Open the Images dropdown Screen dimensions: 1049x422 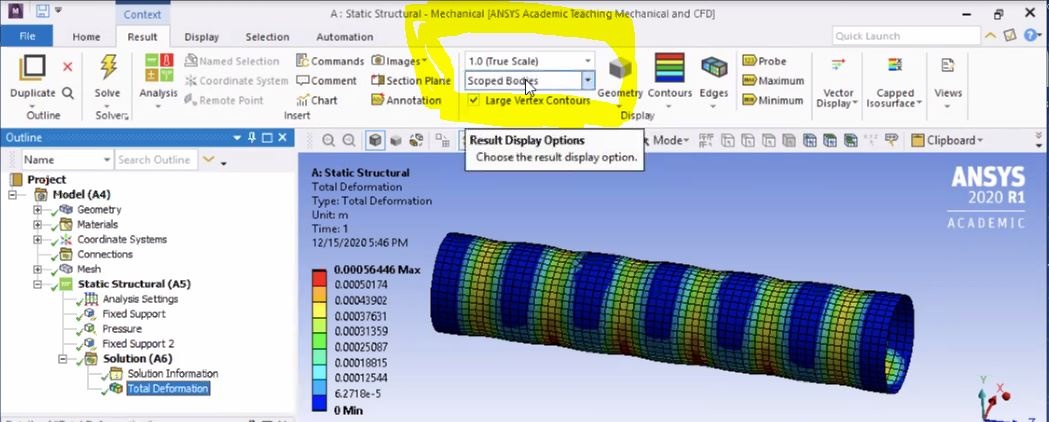[x=399, y=61]
